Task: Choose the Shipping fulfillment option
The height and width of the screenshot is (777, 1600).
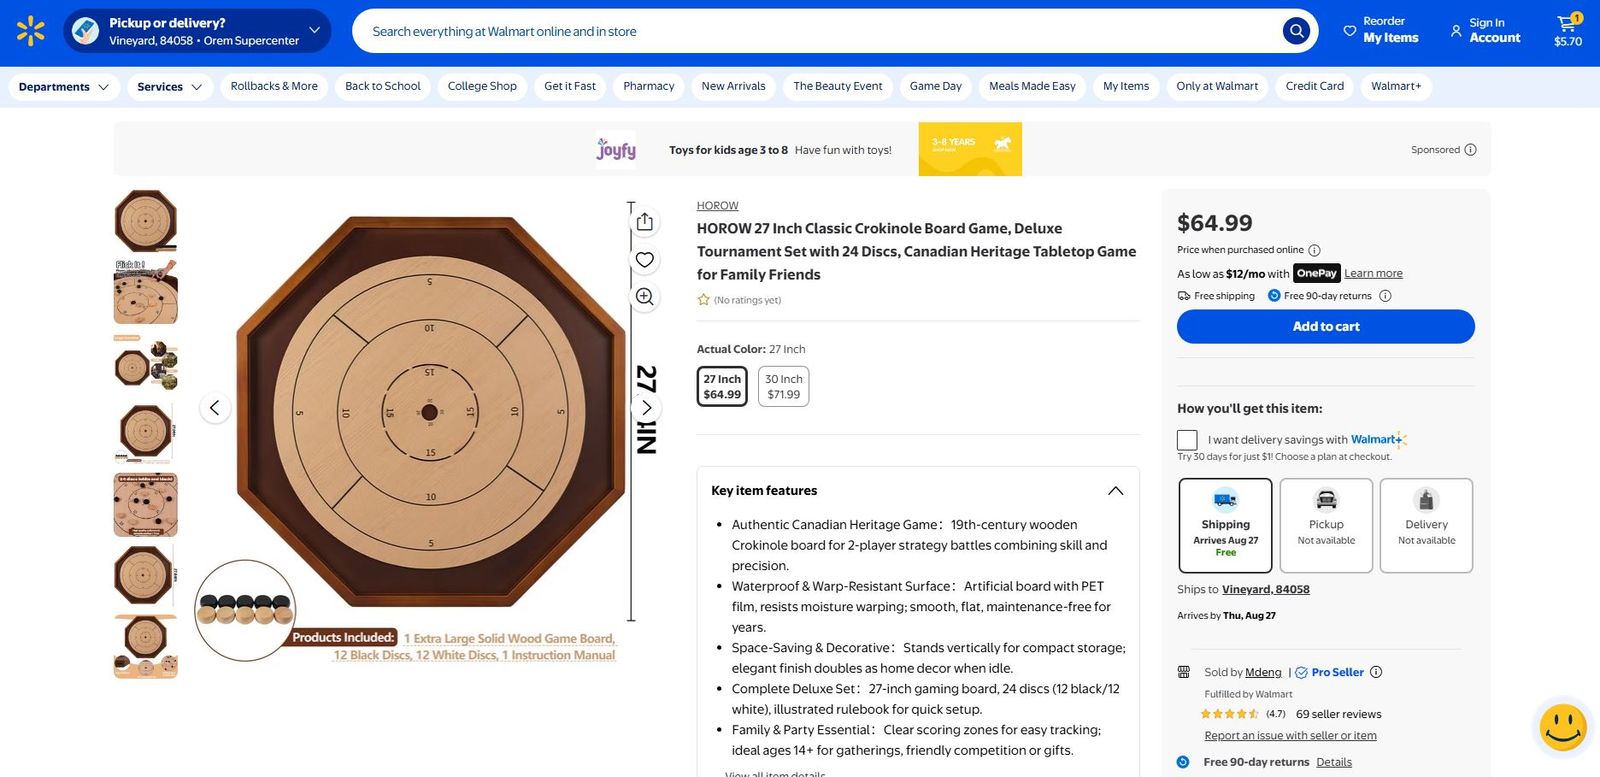Action: point(1226,526)
